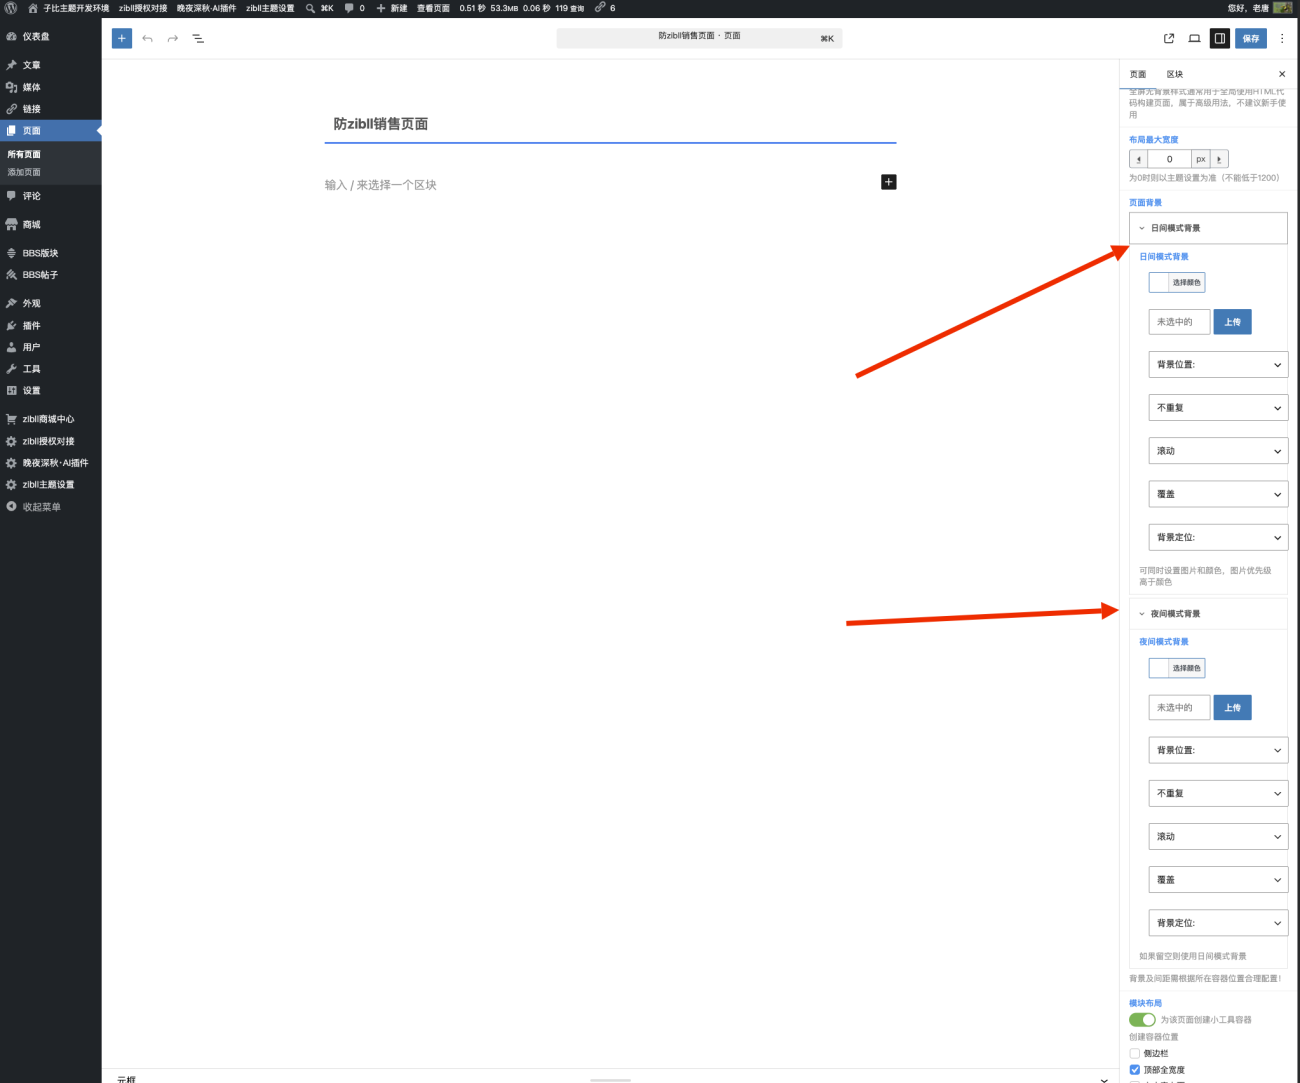Click the view page external link icon

coord(1169,38)
